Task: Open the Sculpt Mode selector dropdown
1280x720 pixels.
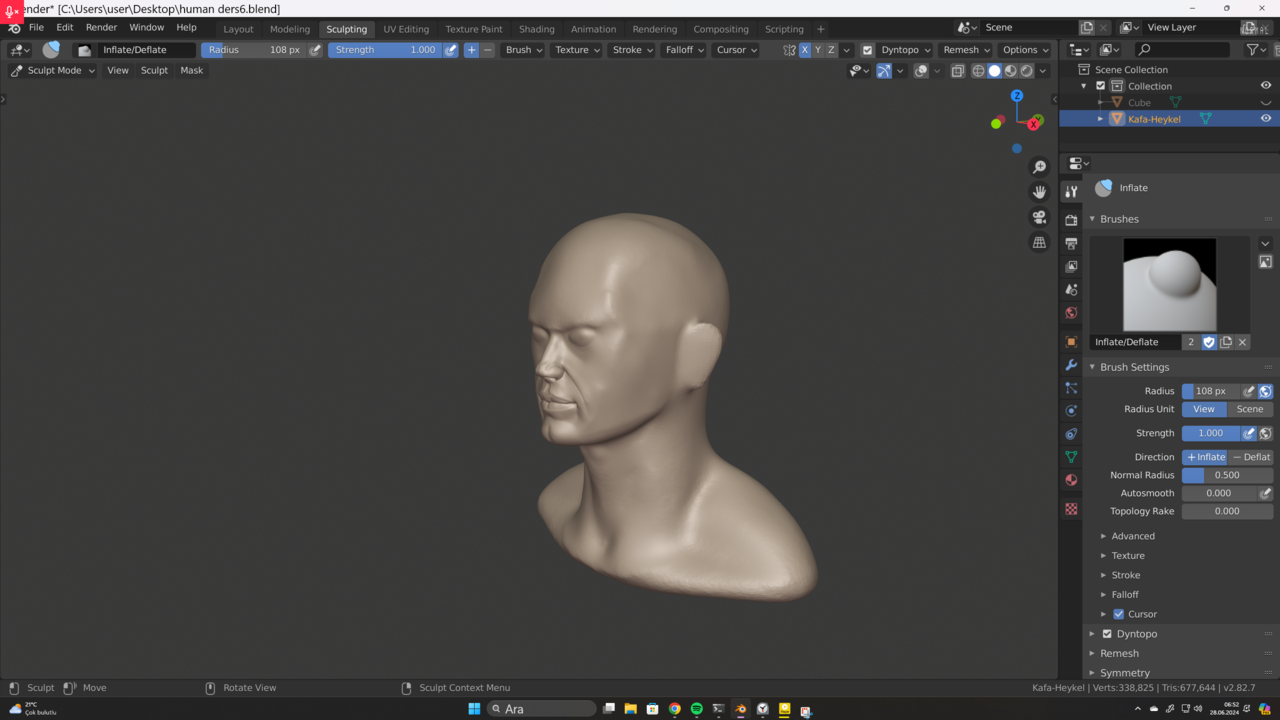Action: tap(53, 71)
